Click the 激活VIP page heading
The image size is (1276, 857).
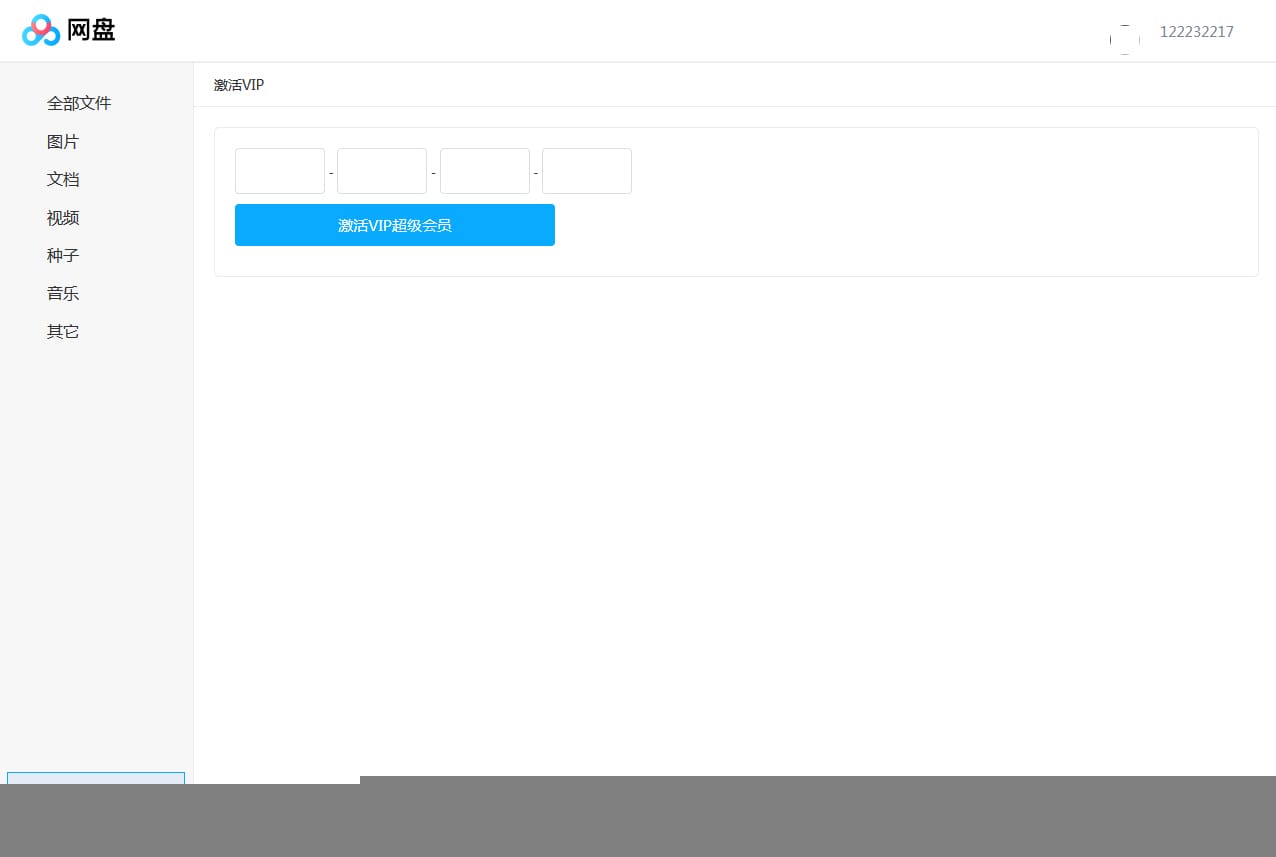pyautogui.click(x=239, y=85)
